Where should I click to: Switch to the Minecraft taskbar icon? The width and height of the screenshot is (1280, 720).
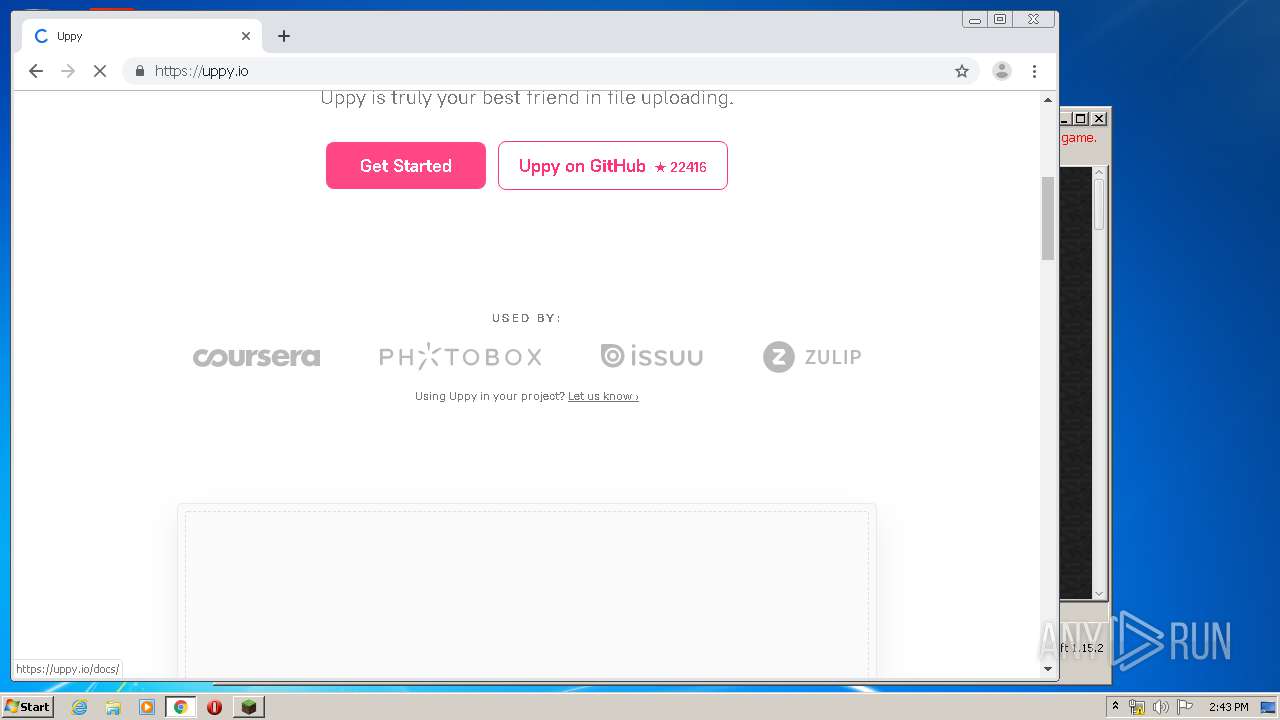[x=249, y=707]
